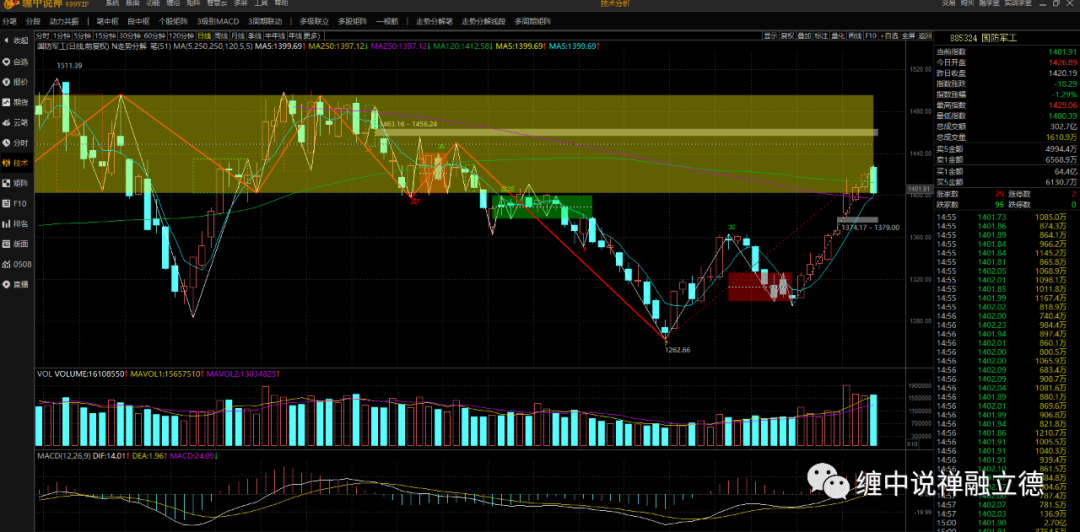Switch to 分时 clock icon in sidebar
This screenshot has width=1080, height=532.
(16, 143)
